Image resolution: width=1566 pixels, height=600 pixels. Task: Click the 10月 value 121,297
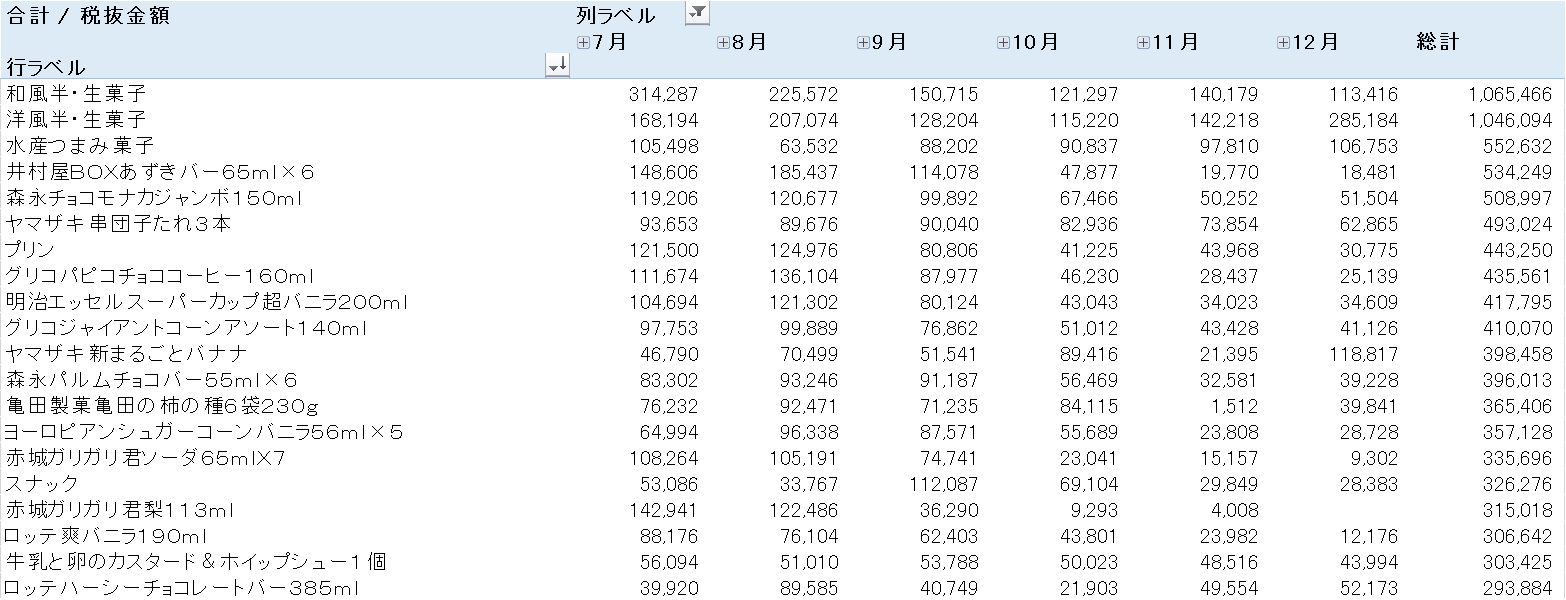coord(1084,94)
